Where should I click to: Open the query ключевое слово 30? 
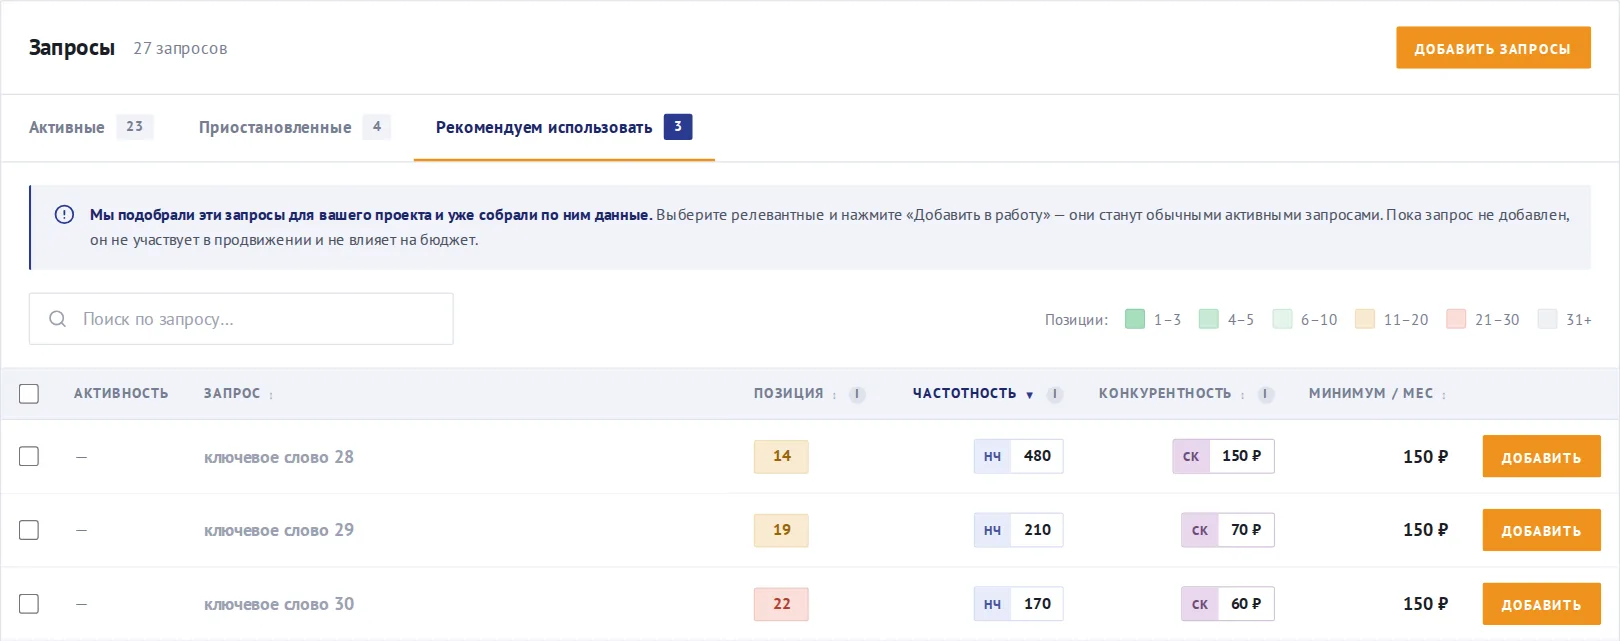click(x=279, y=604)
